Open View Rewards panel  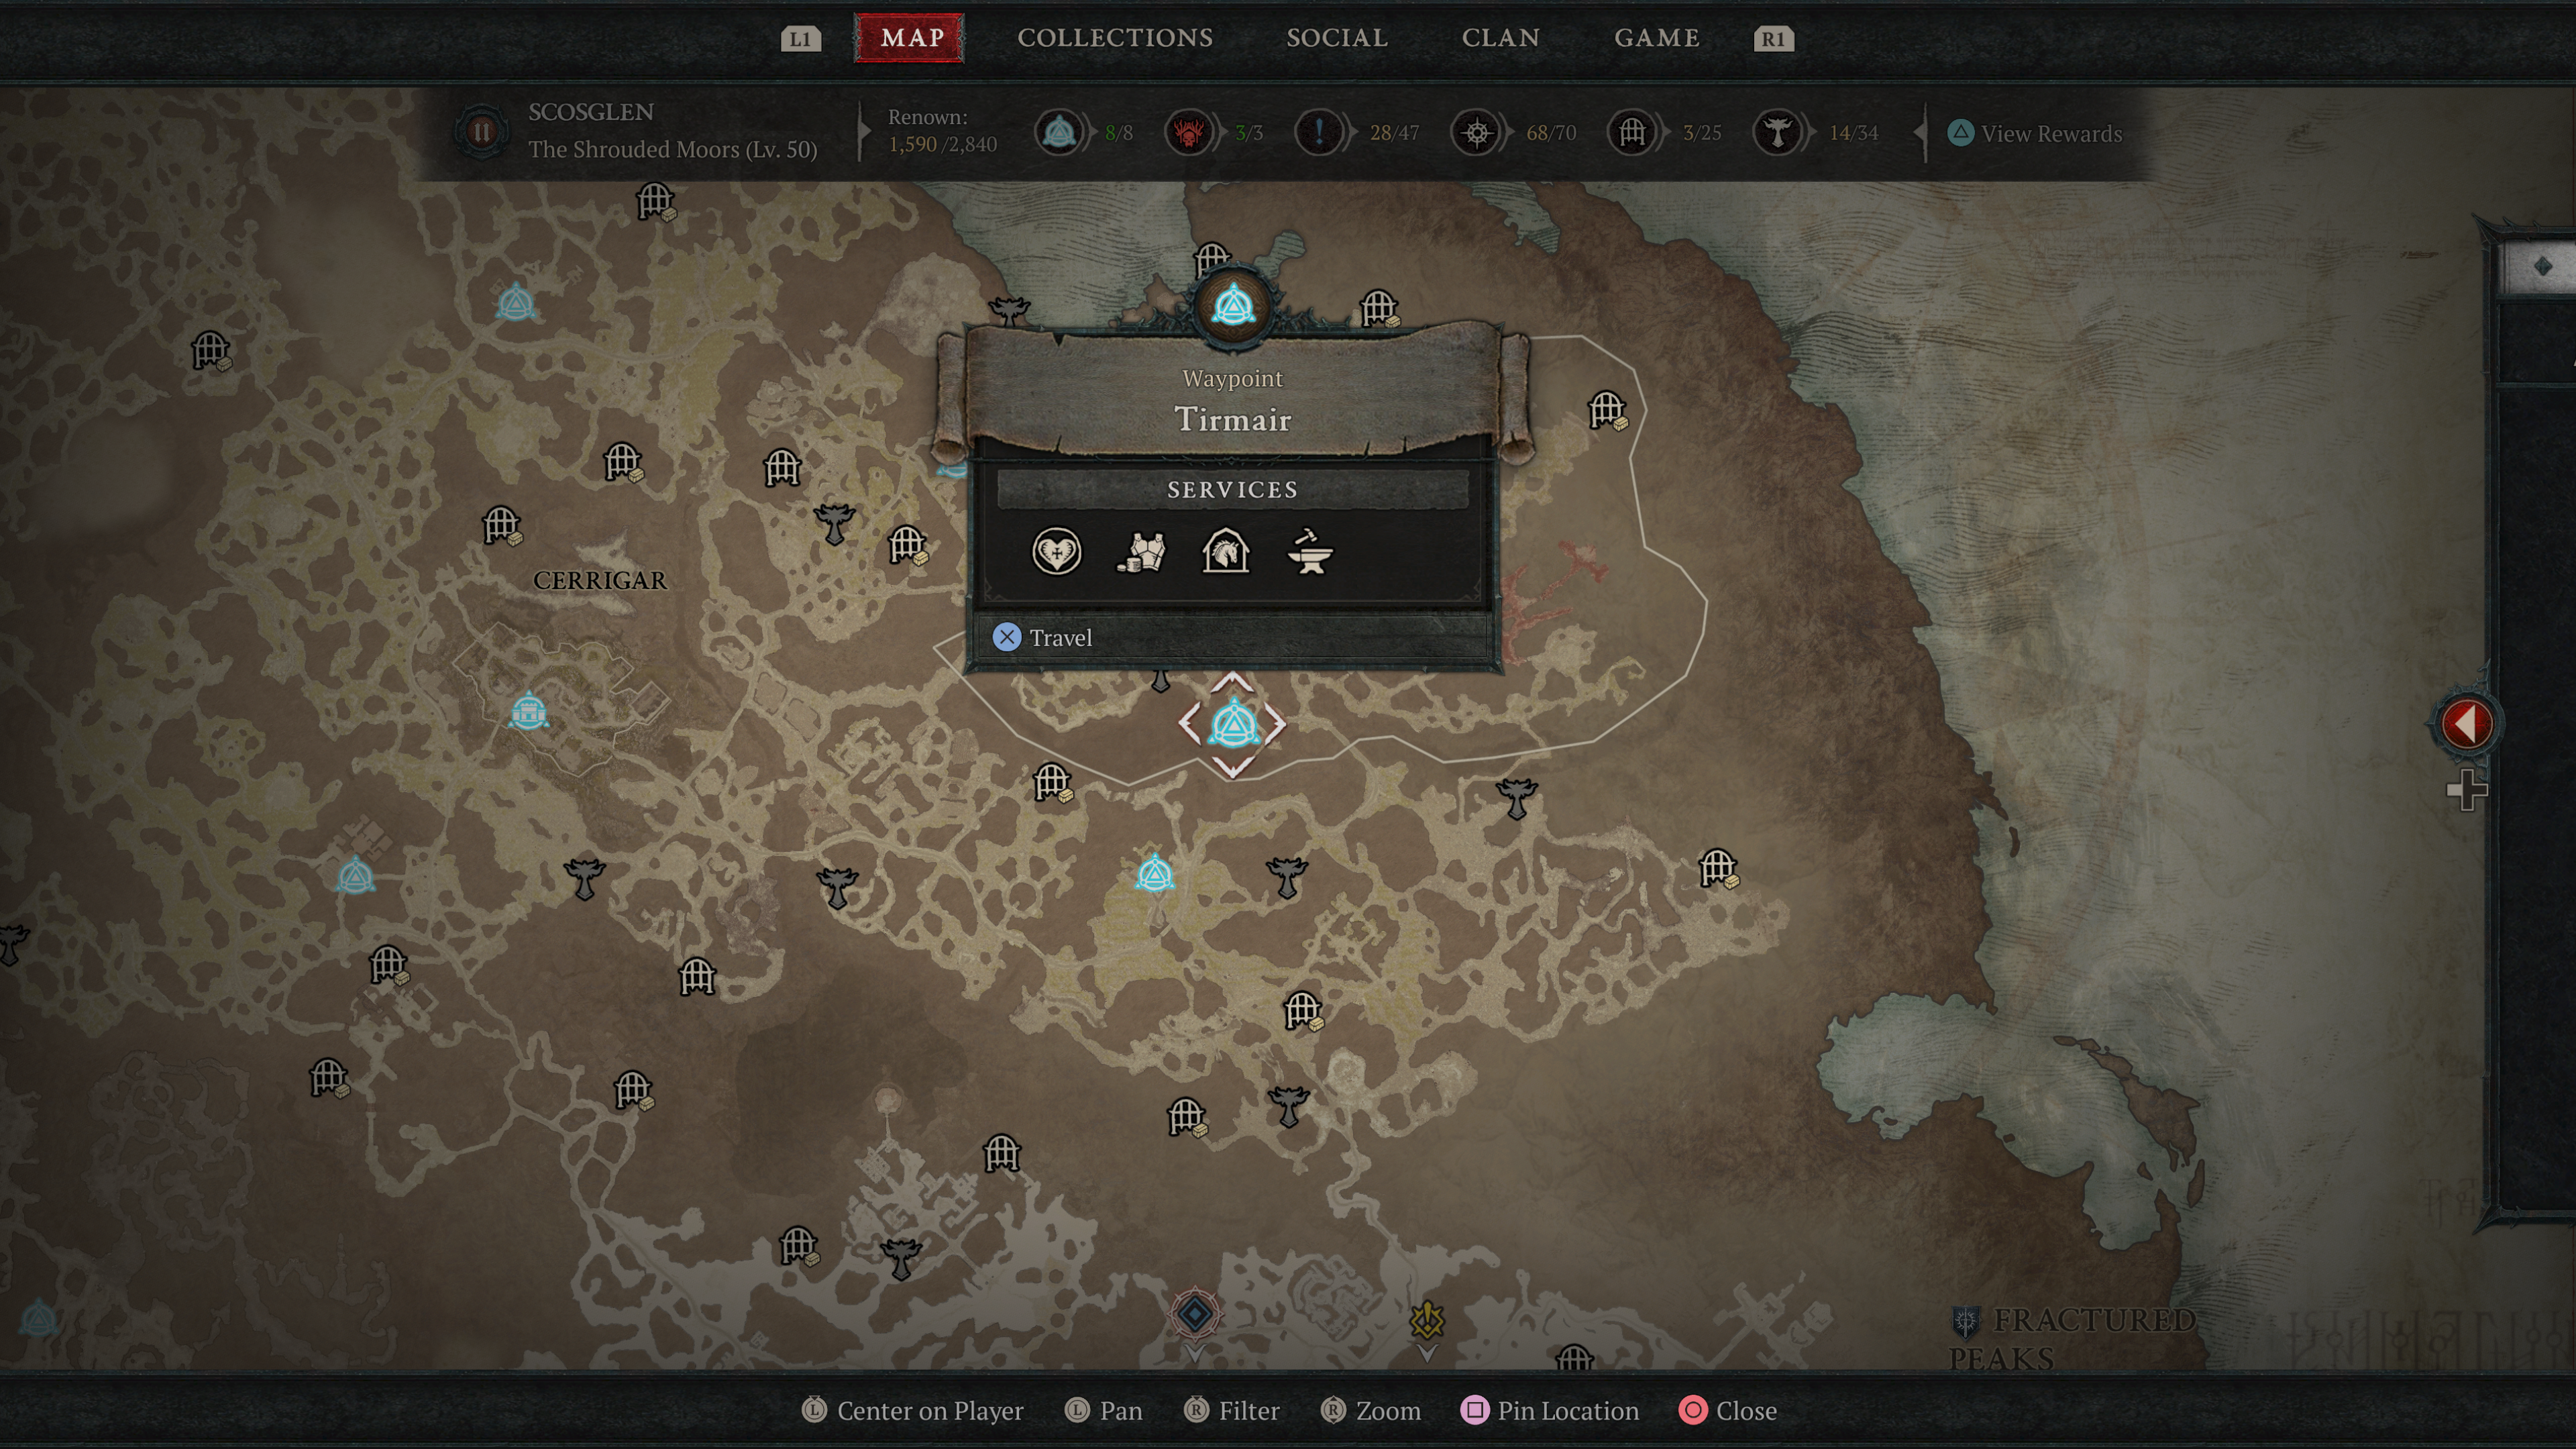coord(2043,133)
